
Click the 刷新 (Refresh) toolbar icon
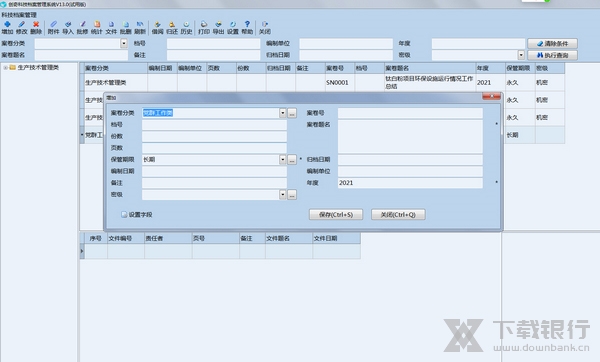click(x=140, y=28)
